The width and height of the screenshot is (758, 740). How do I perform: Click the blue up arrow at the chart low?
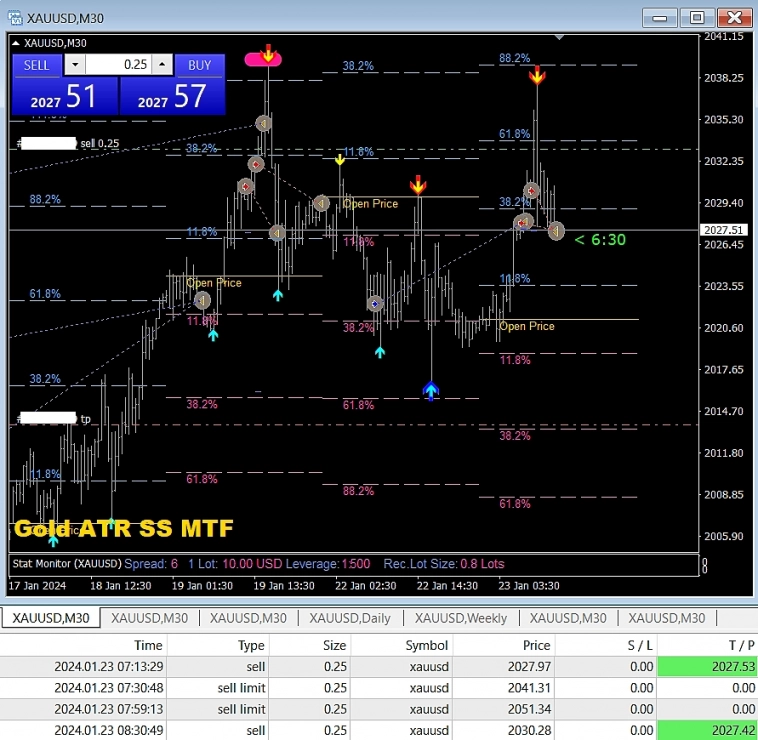tap(431, 390)
